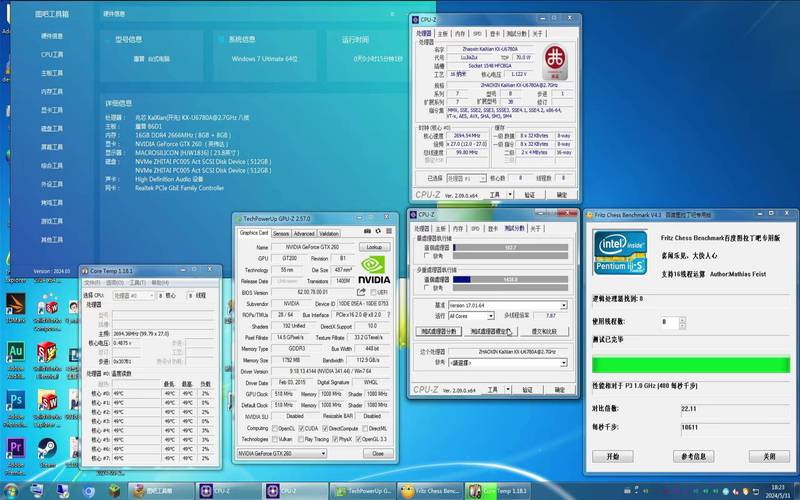800x500 pixels.
Task: Expand the 工具 arrow in the CPU-Z benchmark window
Action: point(508,390)
